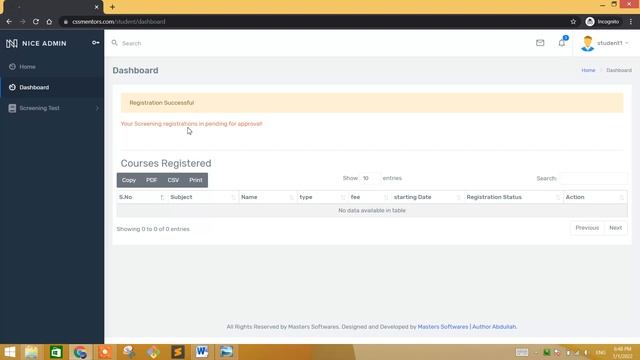The width and height of the screenshot is (640, 360).
Task: Sort by fee column header
Action: pos(369,197)
